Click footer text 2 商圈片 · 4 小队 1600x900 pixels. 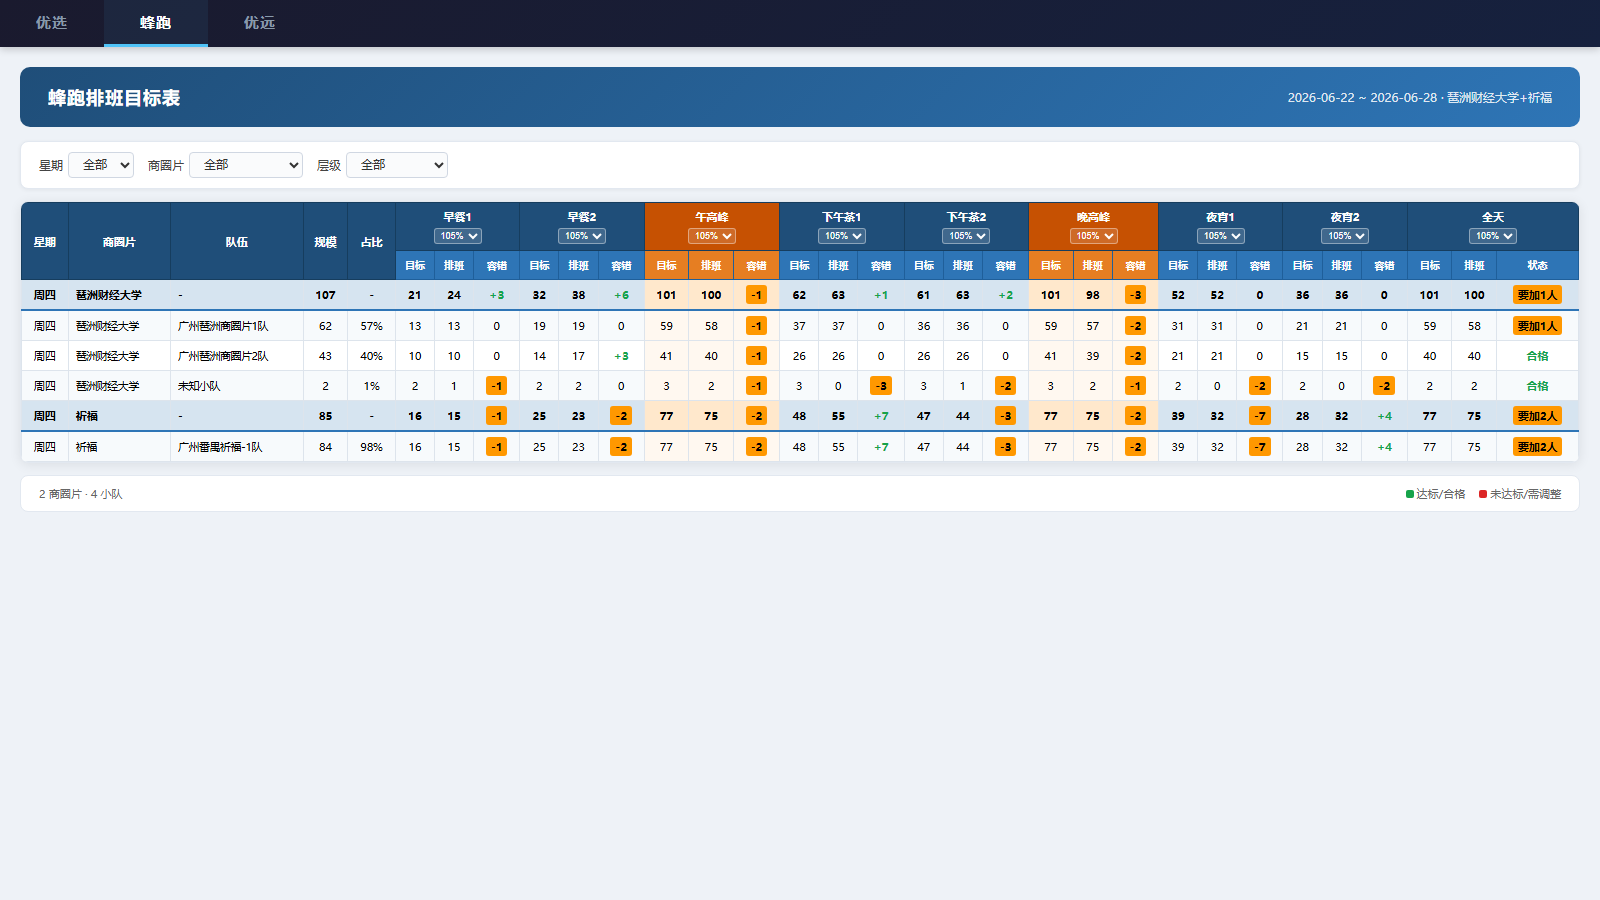coord(81,494)
